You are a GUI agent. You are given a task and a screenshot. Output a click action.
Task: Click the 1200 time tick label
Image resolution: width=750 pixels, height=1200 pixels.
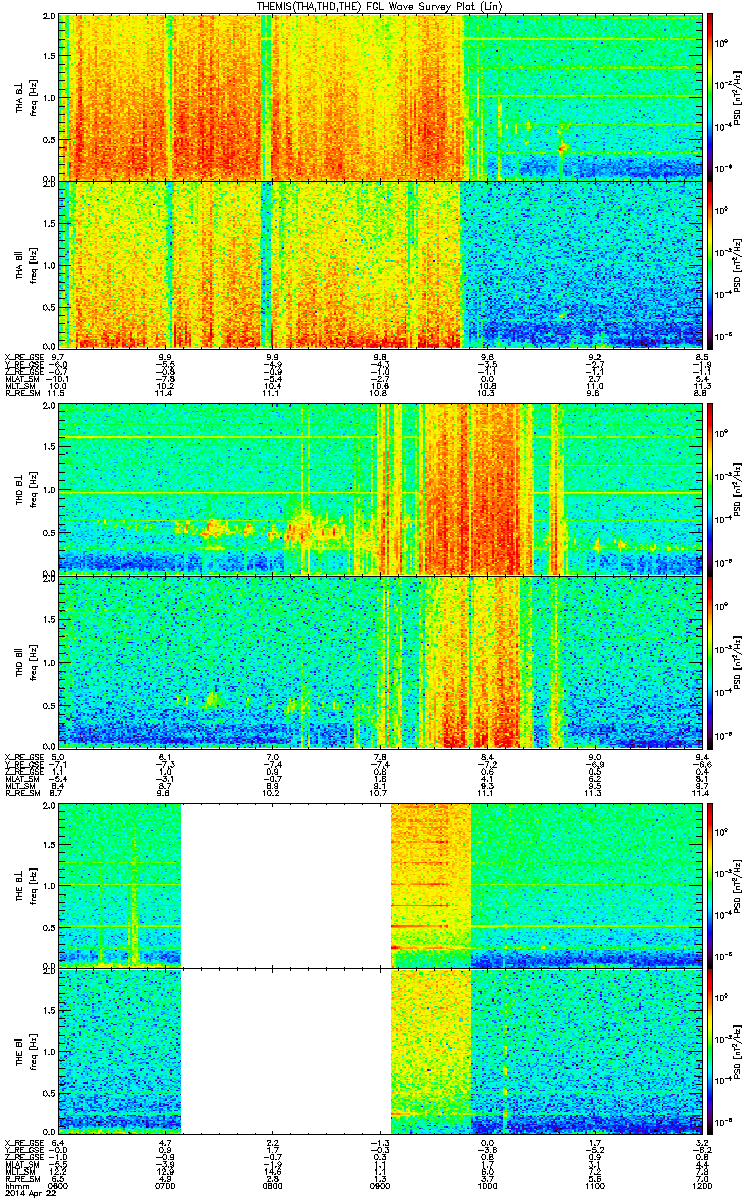pos(701,1184)
